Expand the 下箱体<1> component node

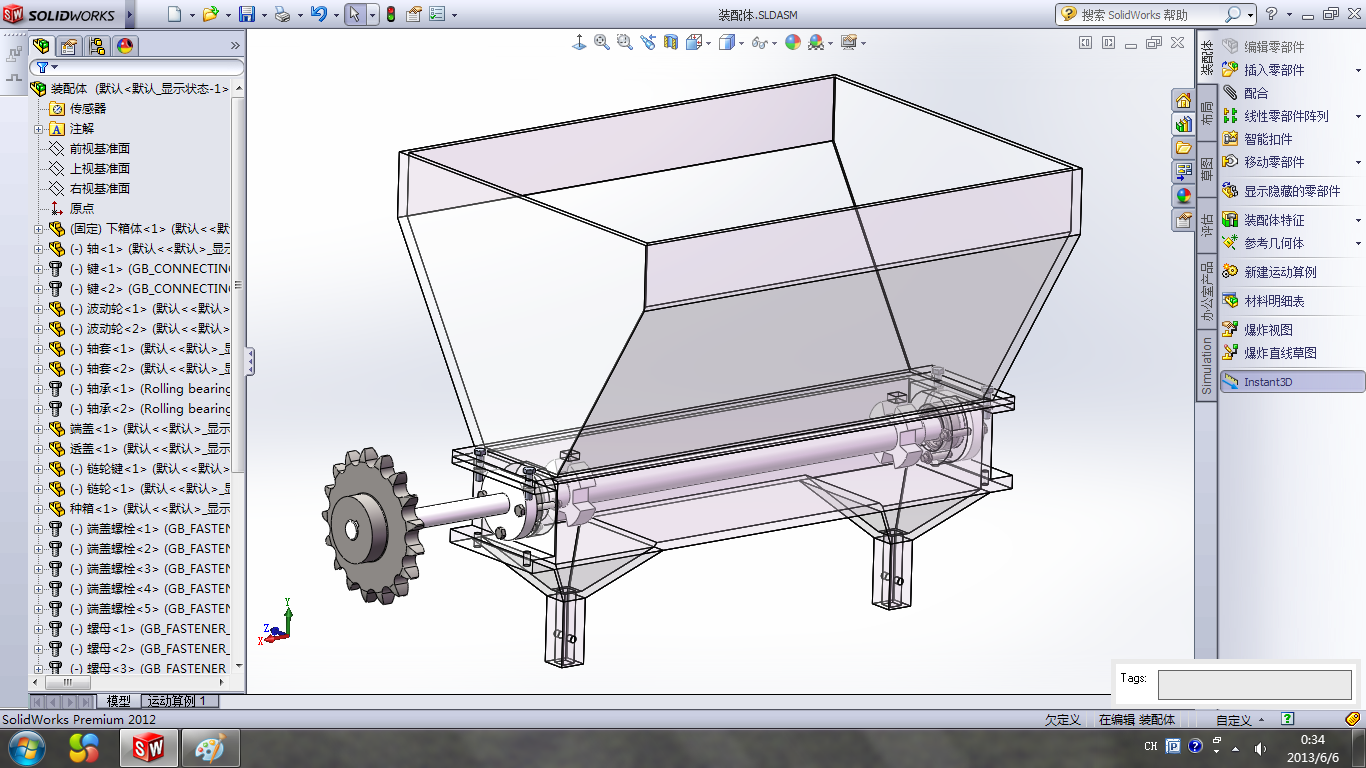click(x=39, y=229)
